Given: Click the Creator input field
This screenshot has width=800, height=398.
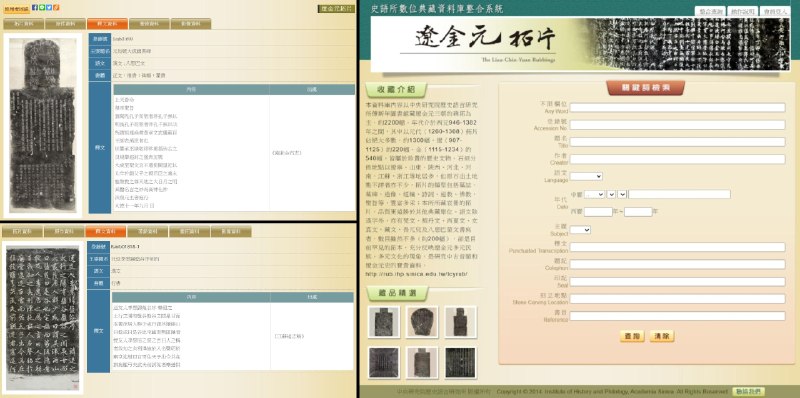Looking at the screenshot, I should click(x=677, y=159).
